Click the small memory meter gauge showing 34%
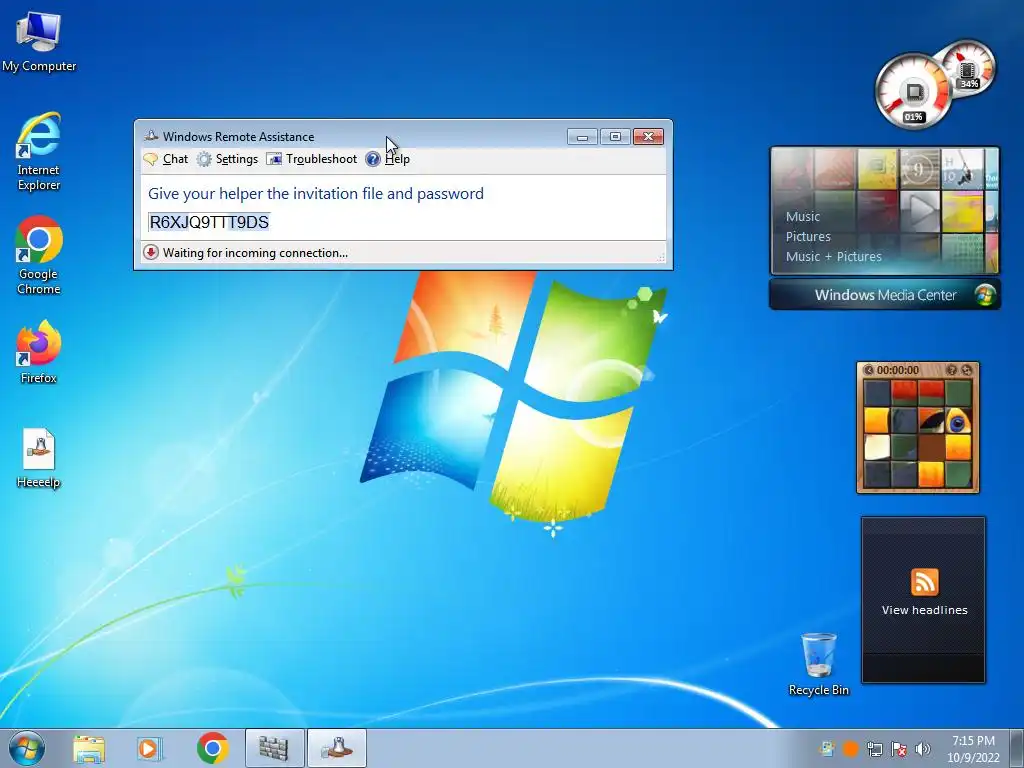This screenshot has width=1024, height=768. 969,69
